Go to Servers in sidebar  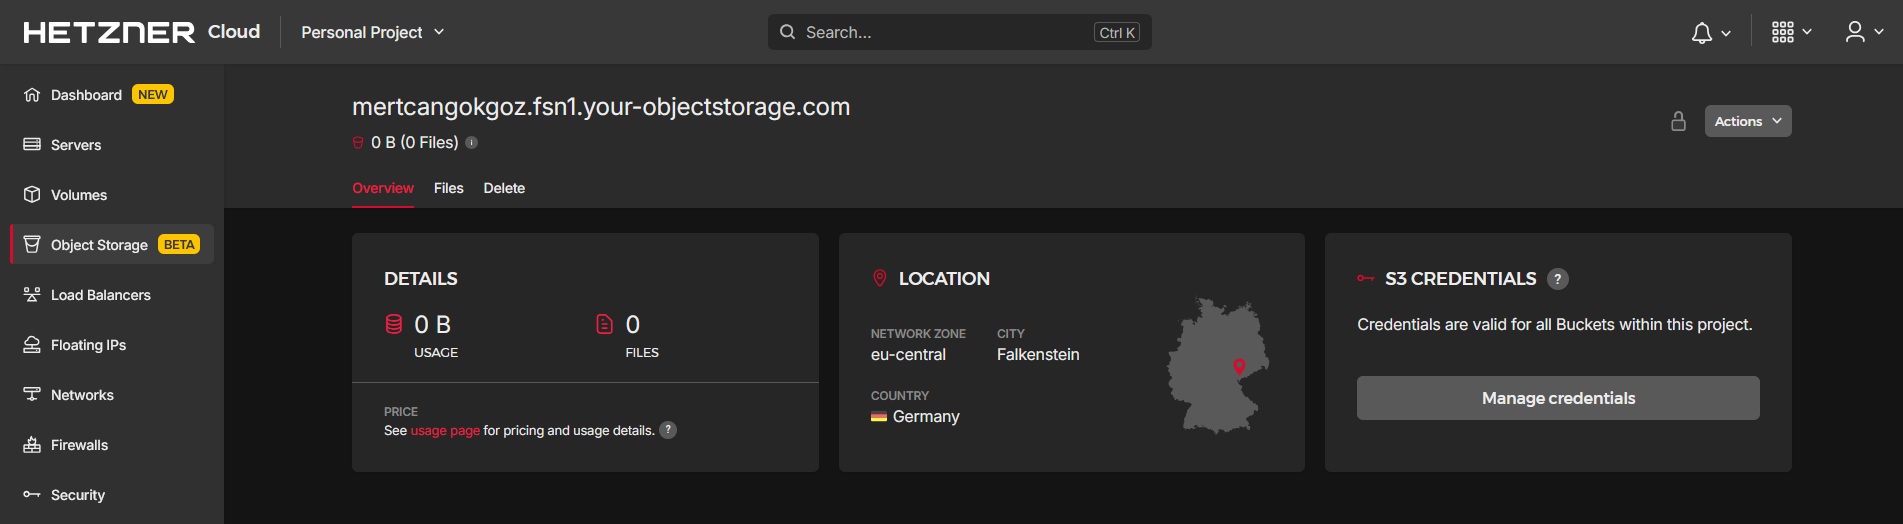click(76, 145)
